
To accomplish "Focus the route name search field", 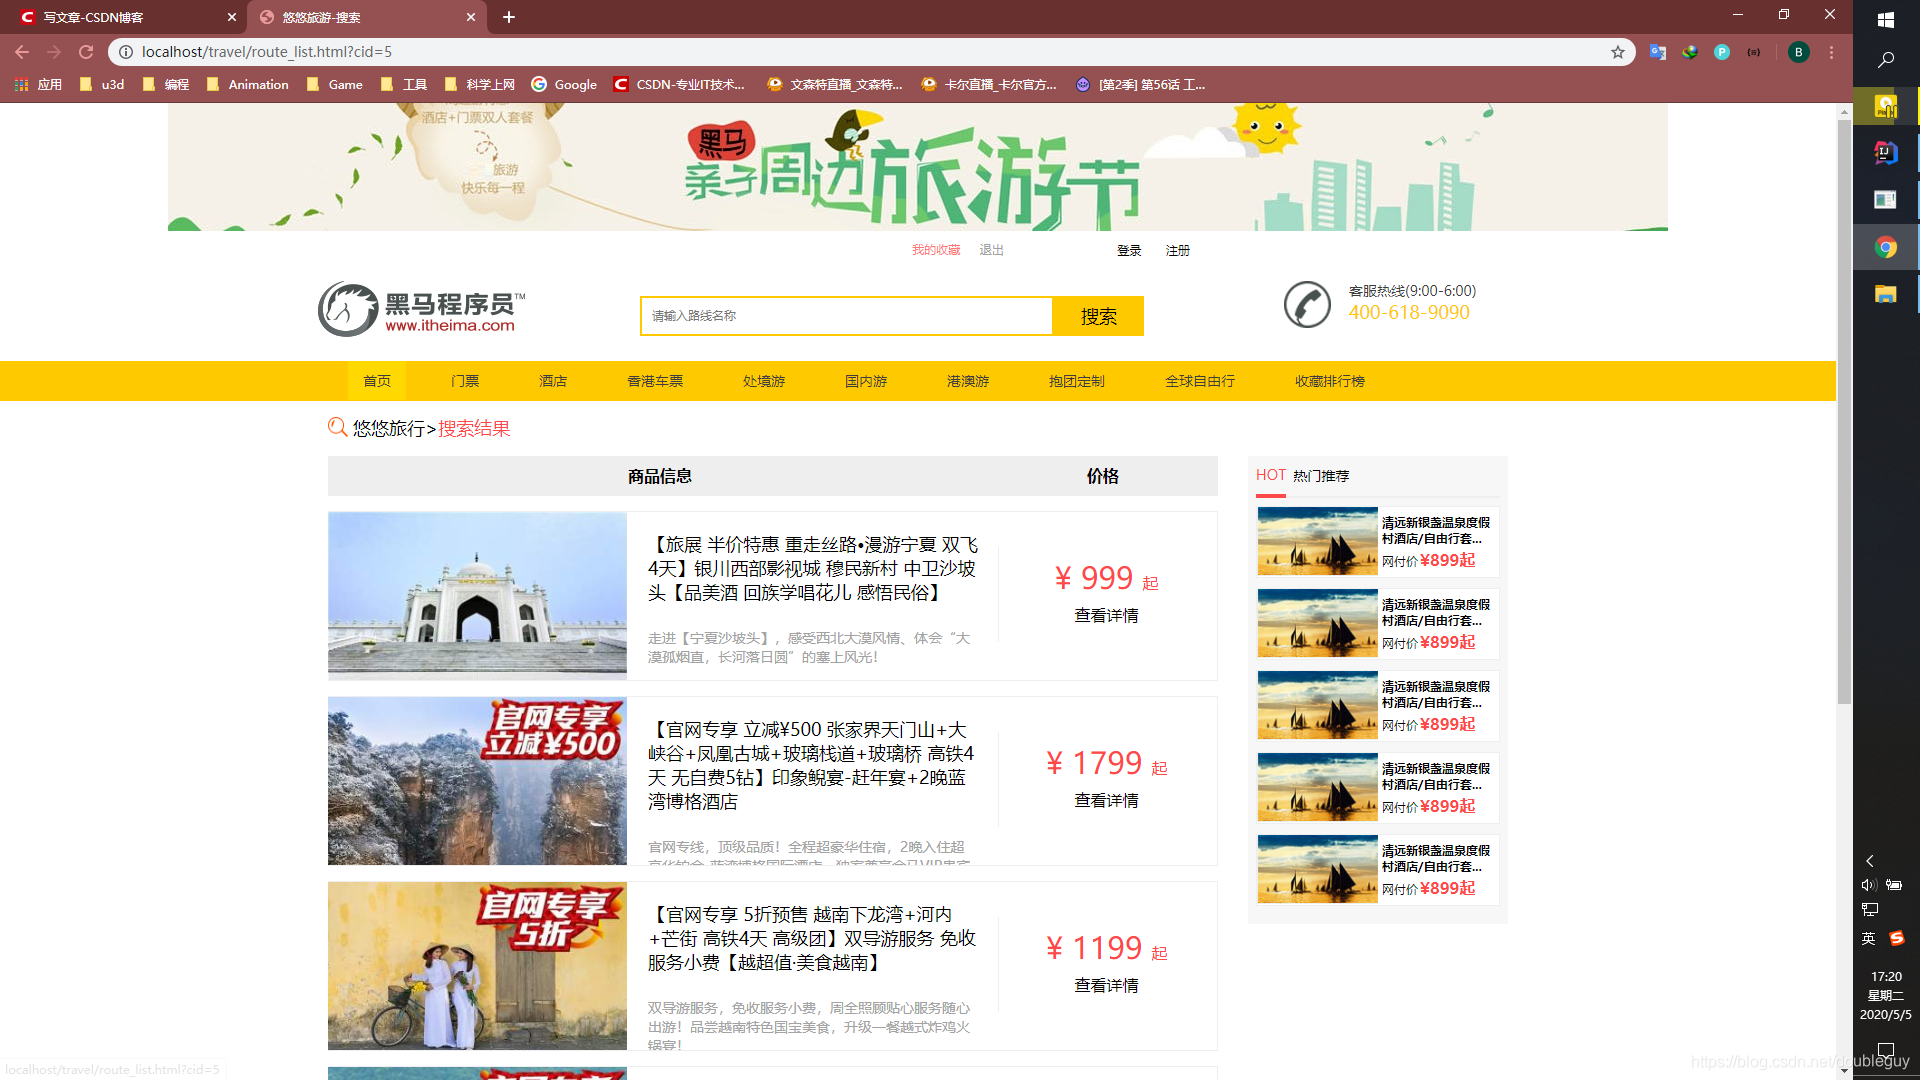I will click(x=847, y=316).
